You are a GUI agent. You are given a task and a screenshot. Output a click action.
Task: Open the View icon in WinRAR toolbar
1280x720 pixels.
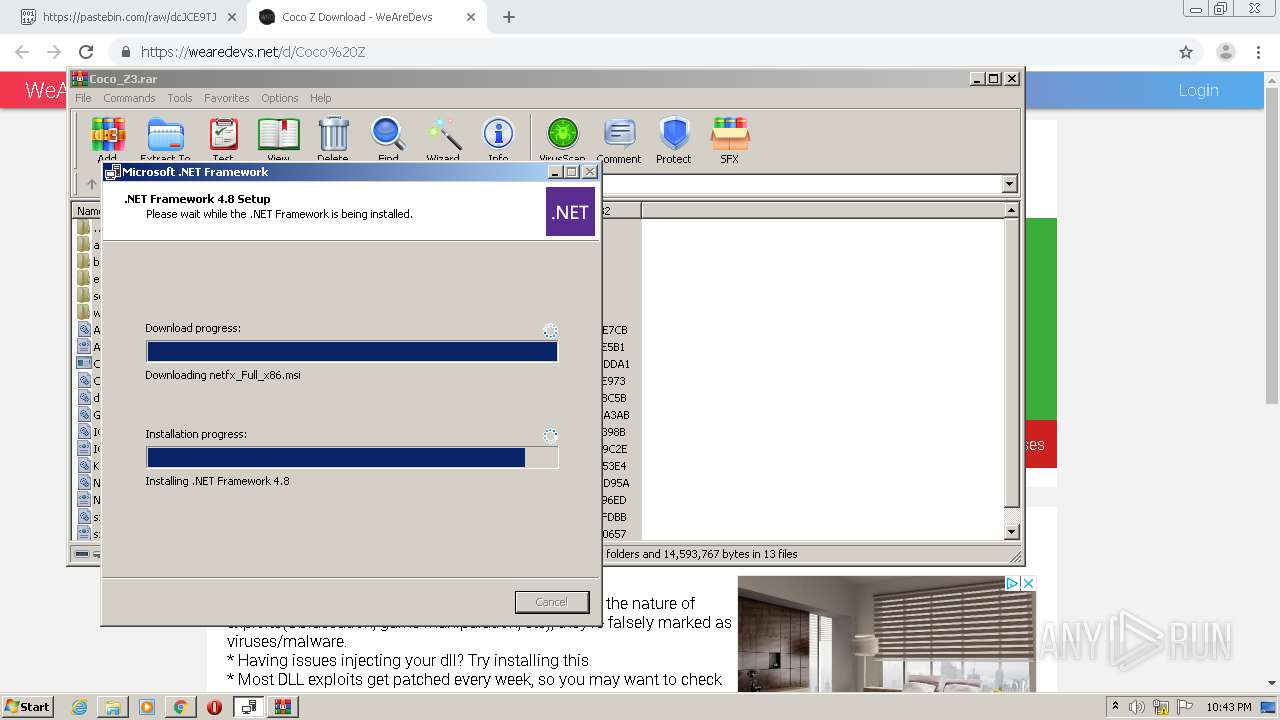coord(278,136)
